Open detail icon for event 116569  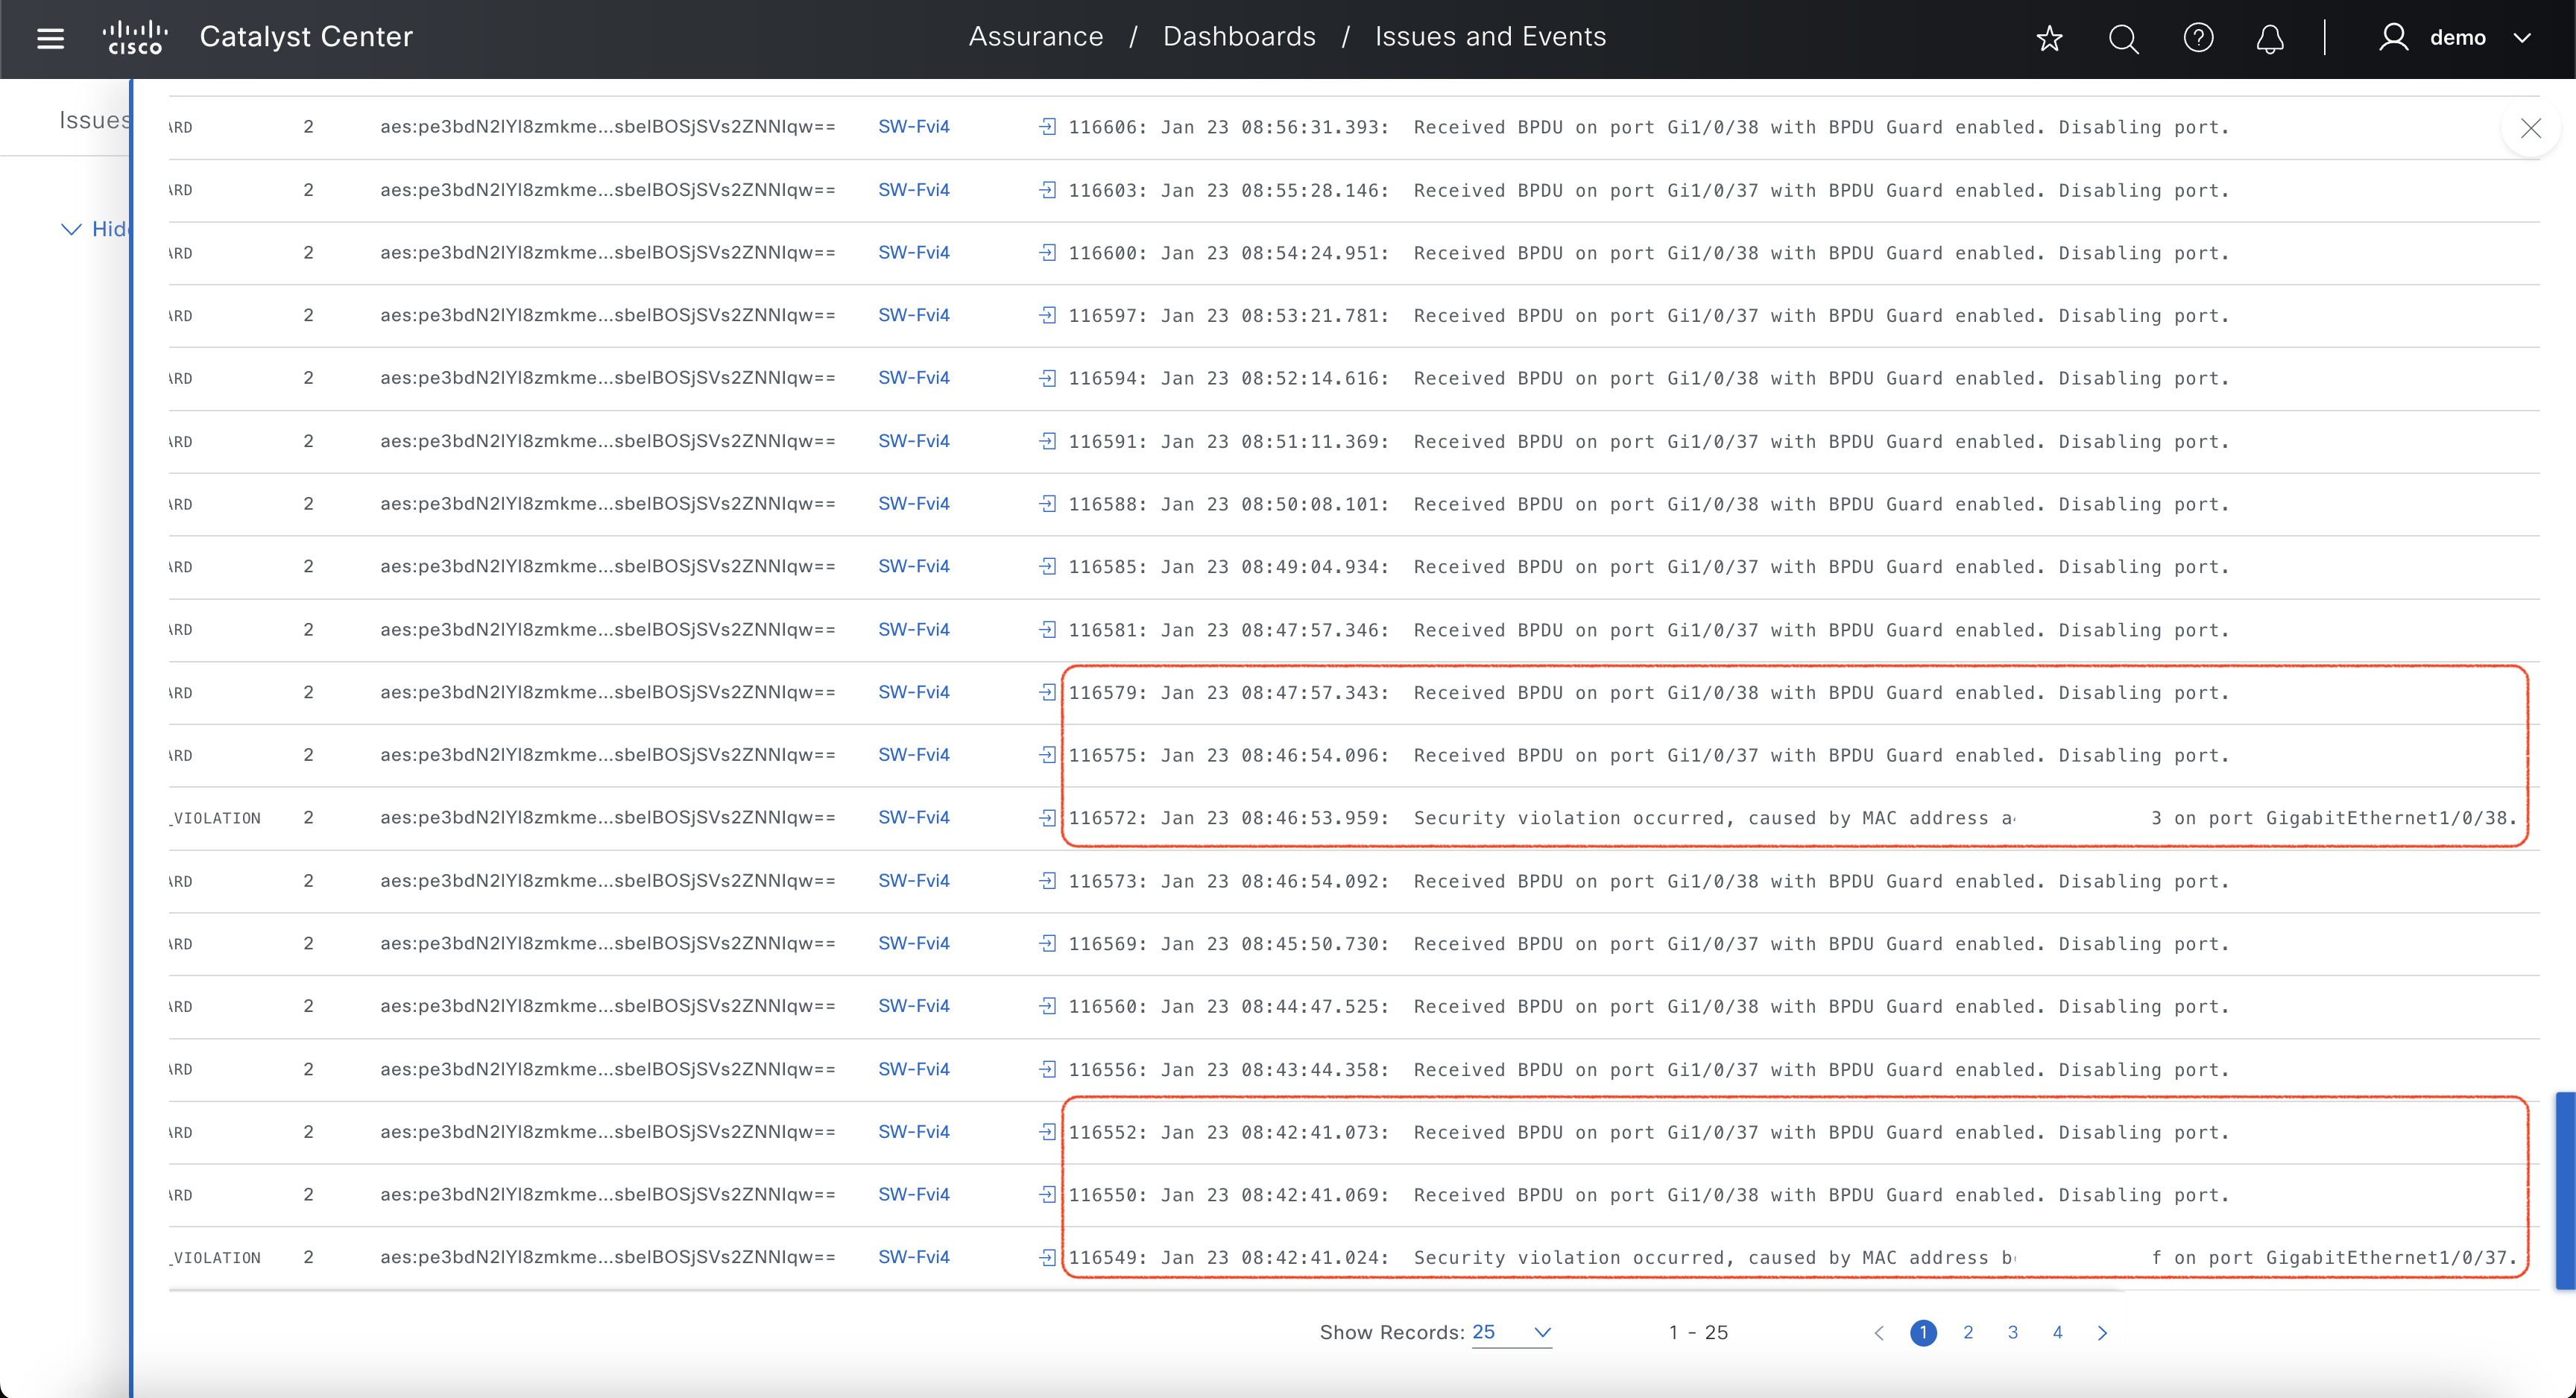click(1047, 943)
